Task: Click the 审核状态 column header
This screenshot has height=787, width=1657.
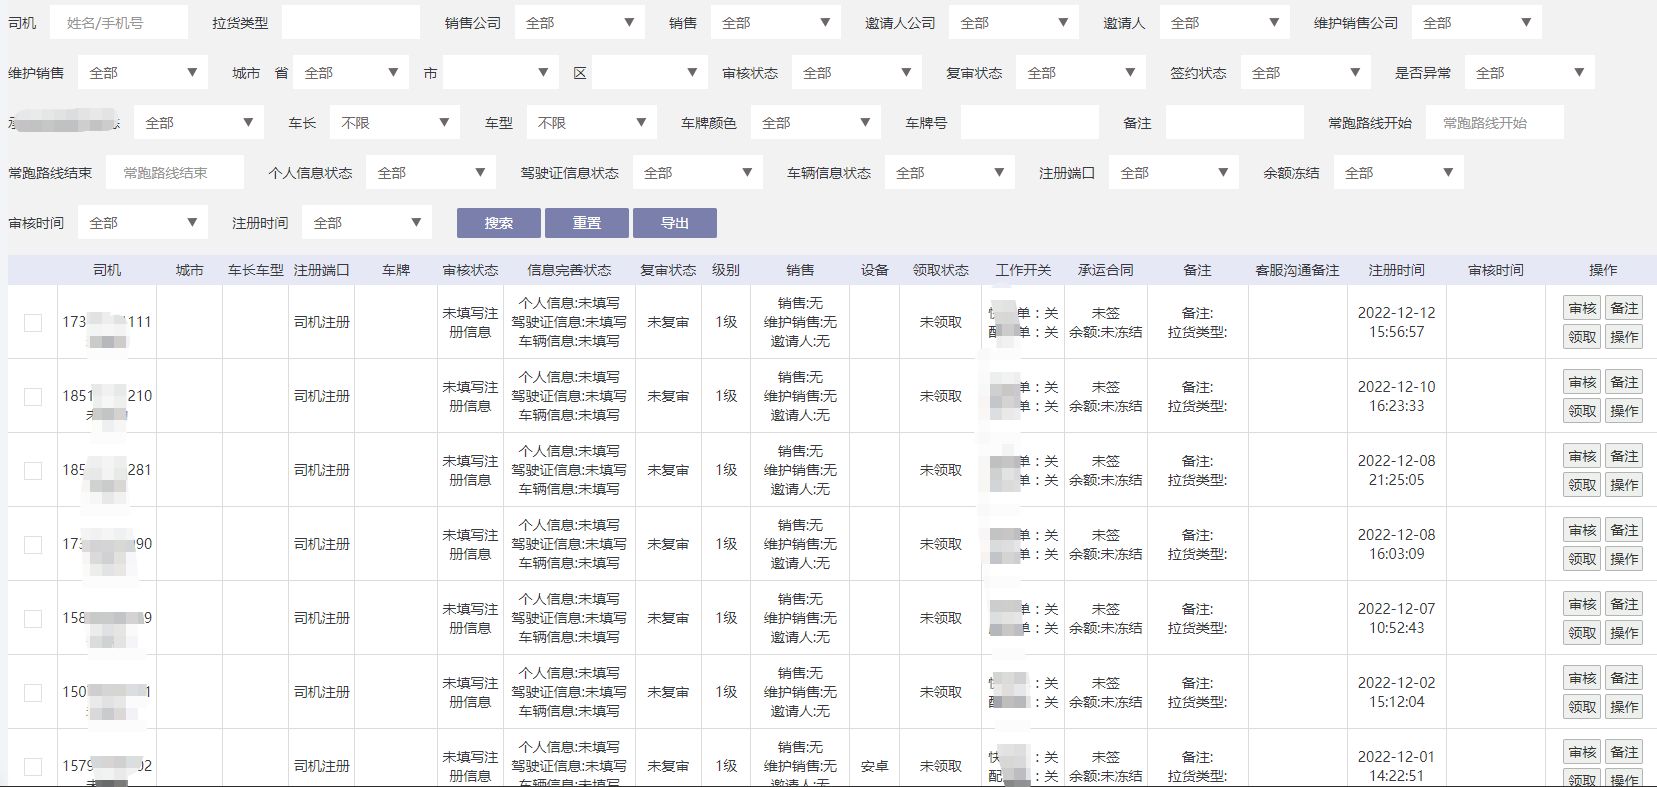Action: 470,270
